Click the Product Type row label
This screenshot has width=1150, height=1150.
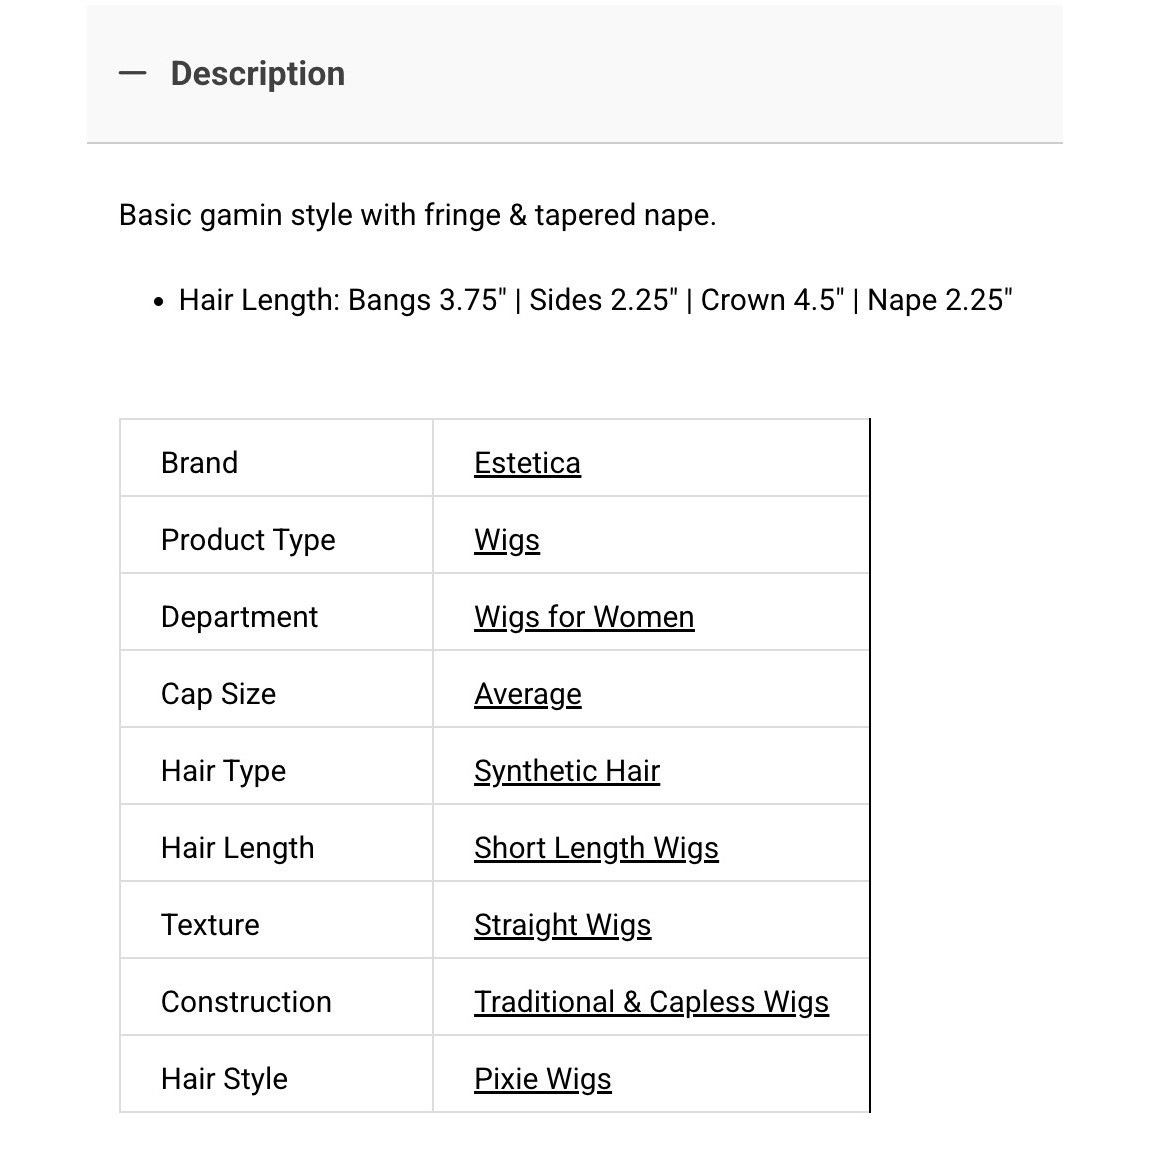coord(248,541)
